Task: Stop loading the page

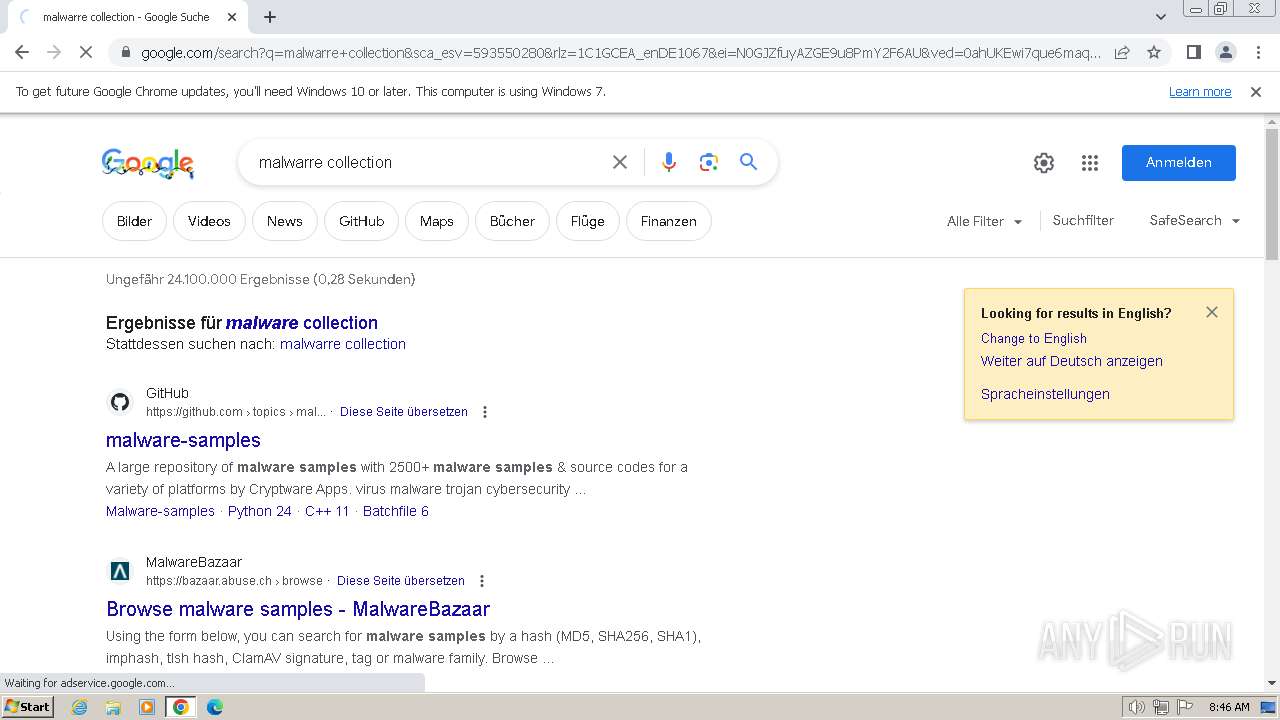Action: (x=86, y=52)
